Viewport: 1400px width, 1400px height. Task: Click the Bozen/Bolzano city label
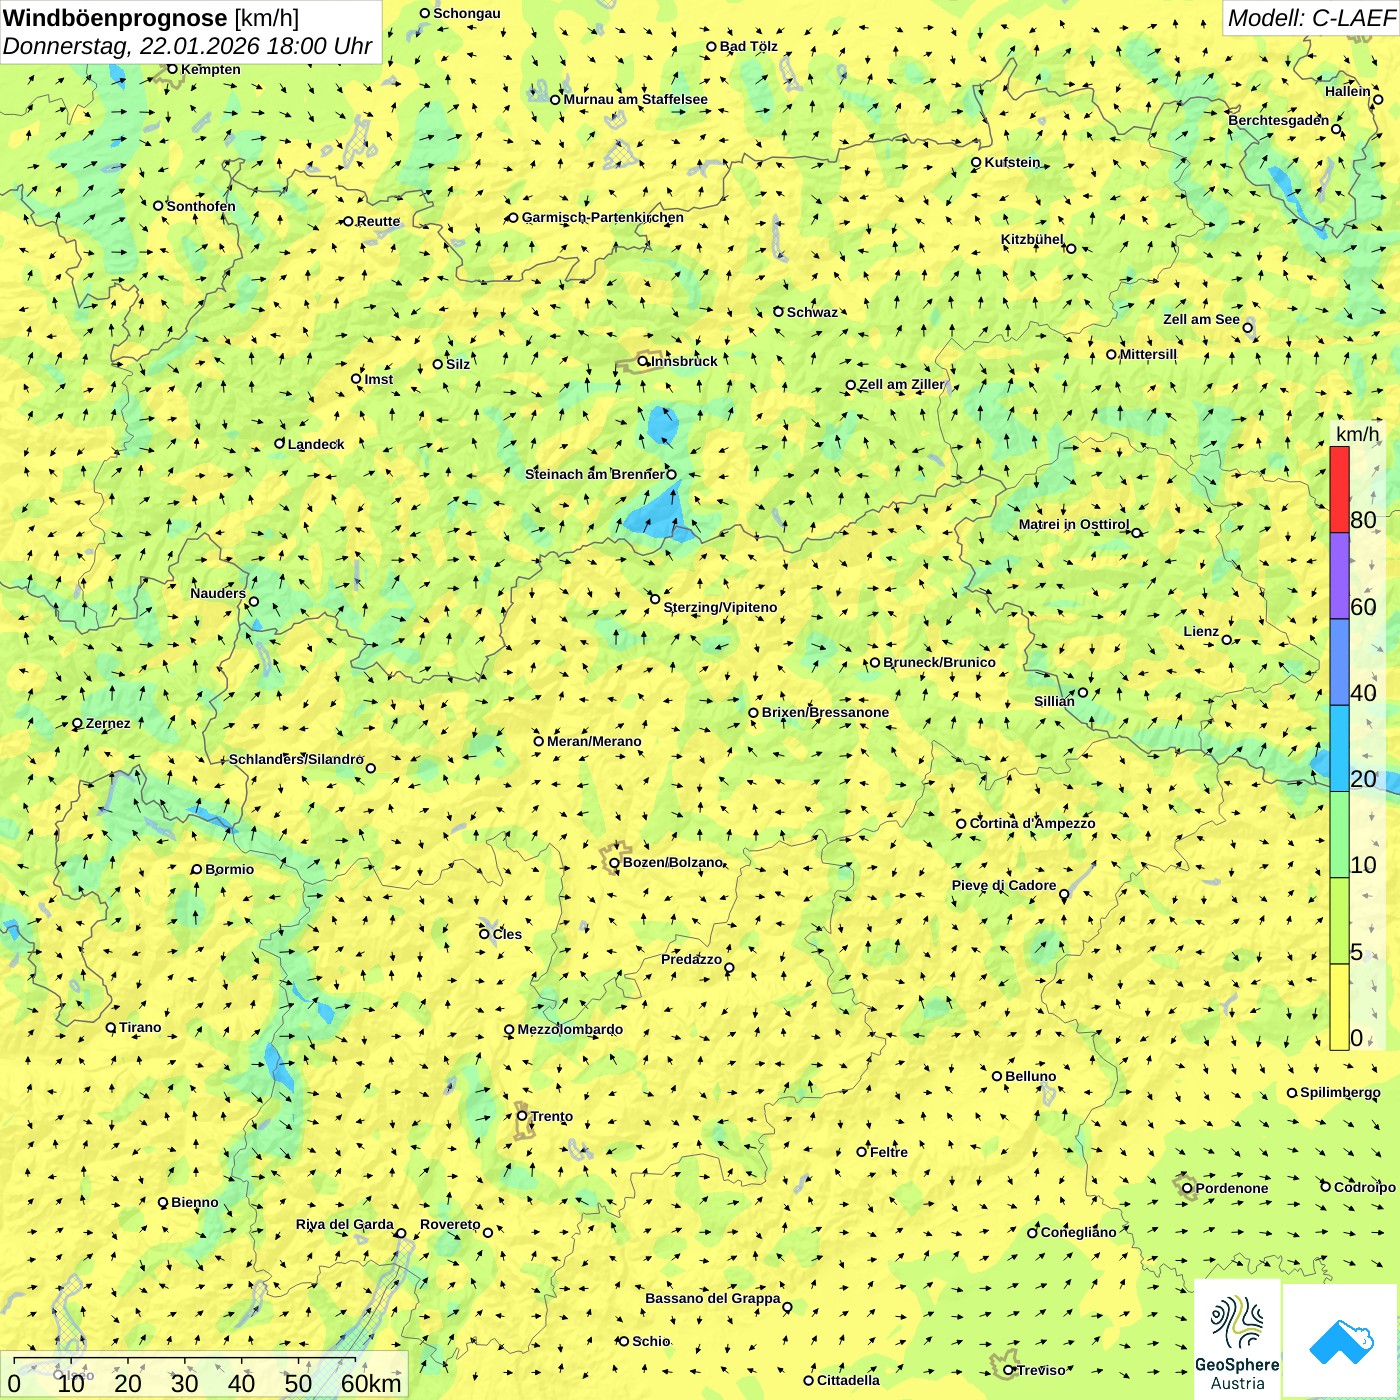[673, 862]
